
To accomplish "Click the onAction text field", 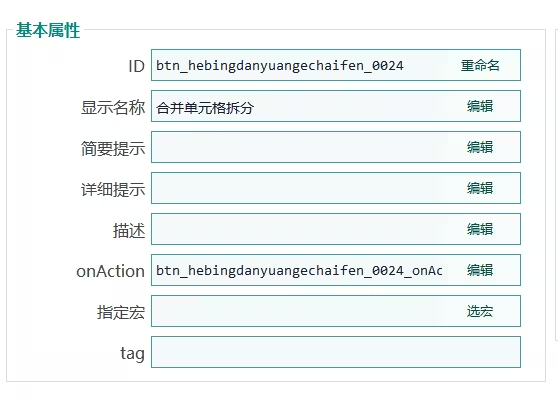I will coord(299,270).
